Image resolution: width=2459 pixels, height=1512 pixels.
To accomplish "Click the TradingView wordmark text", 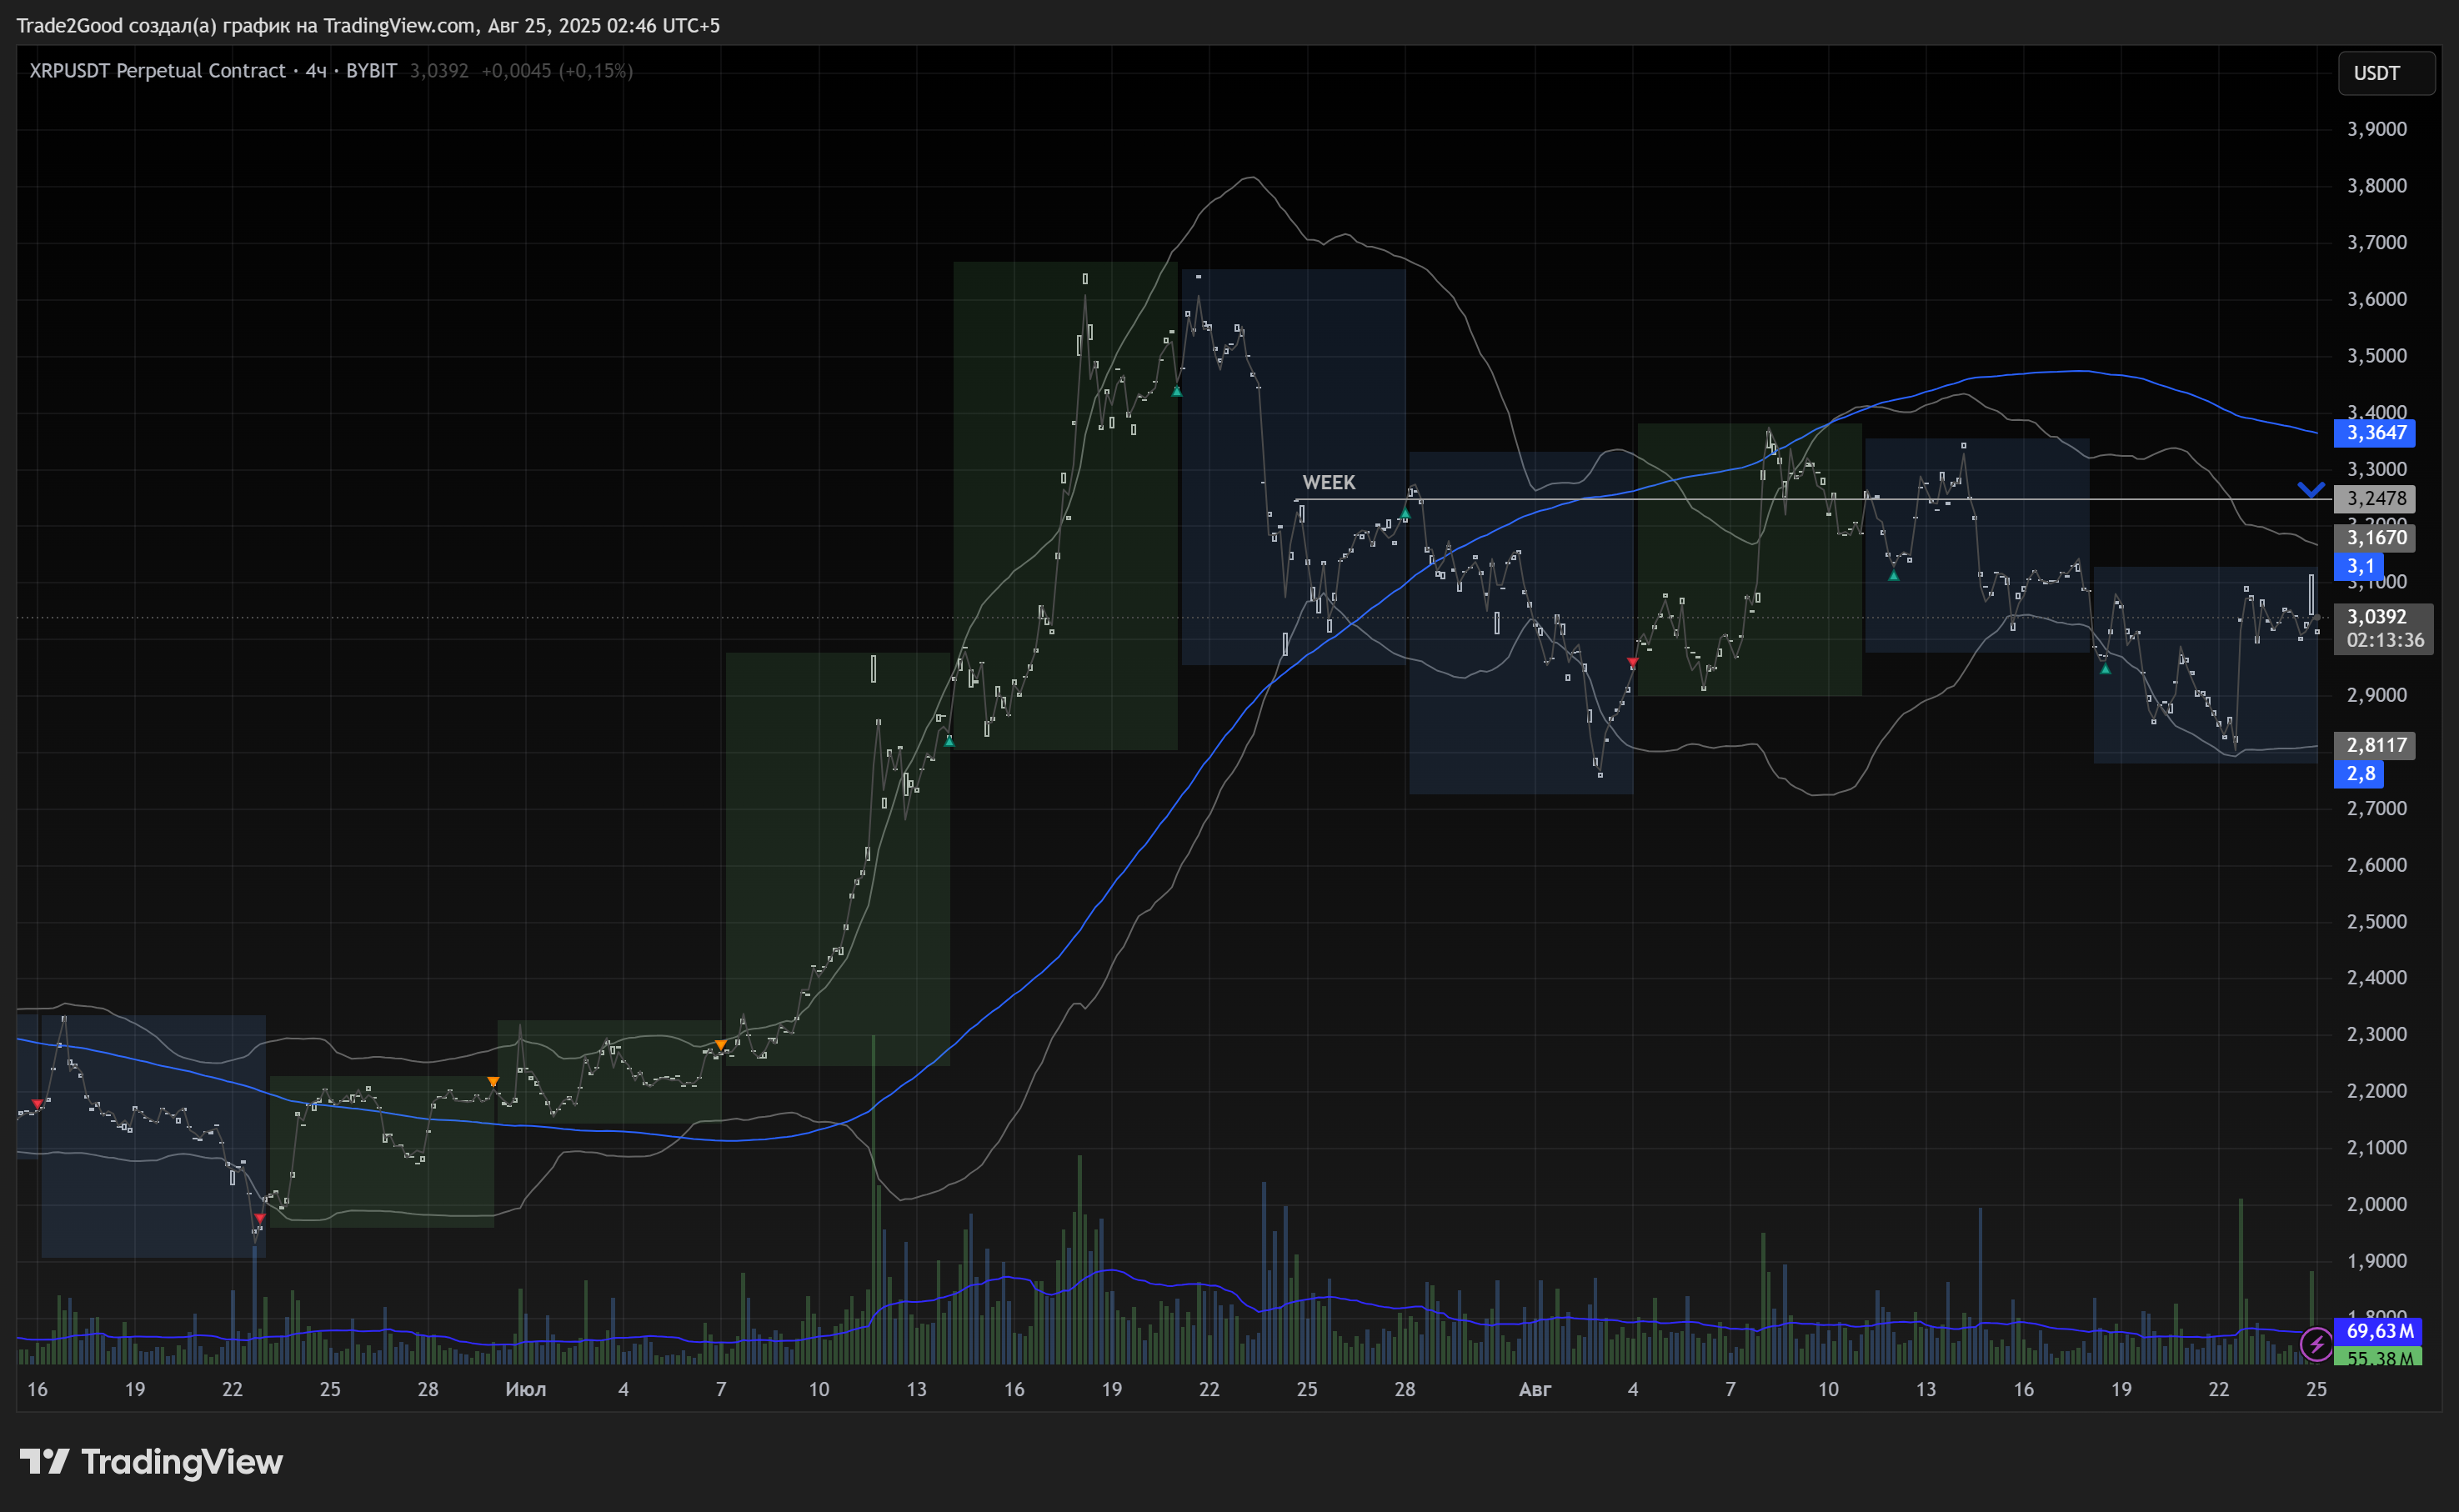I will (x=182, y=1462).
